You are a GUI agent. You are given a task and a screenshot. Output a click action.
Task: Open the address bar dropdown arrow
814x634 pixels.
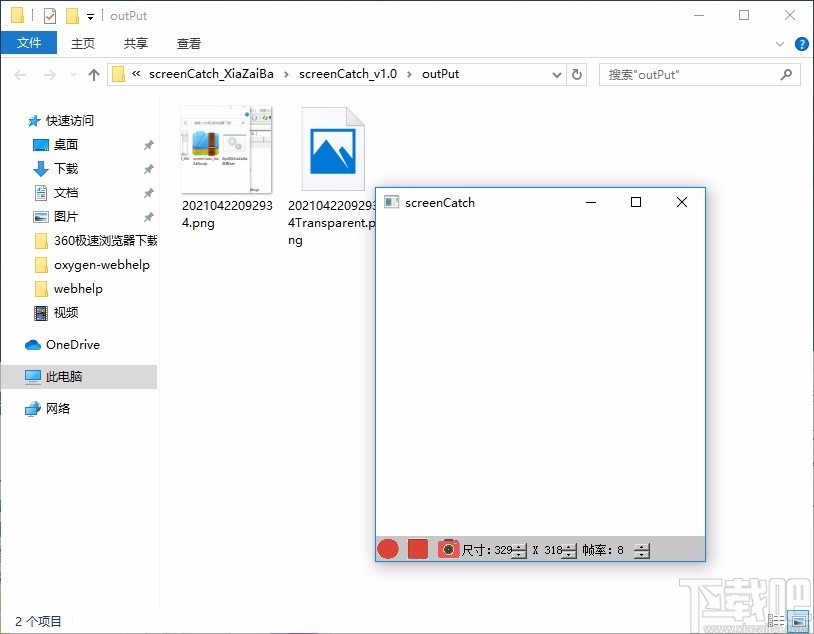coord(557,74)
